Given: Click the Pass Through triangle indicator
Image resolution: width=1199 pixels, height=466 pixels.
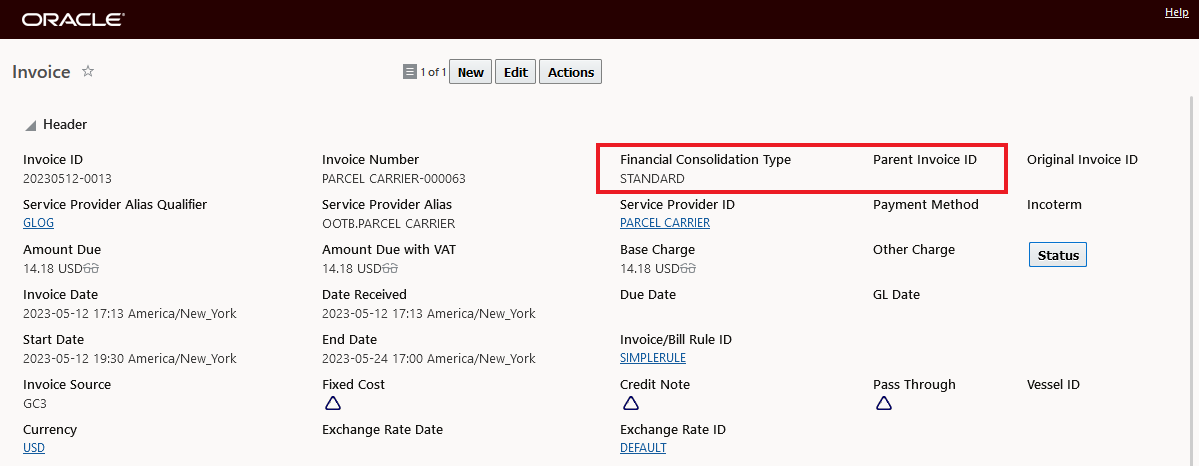Looking at the screenshot, I should tap(884, 403).
